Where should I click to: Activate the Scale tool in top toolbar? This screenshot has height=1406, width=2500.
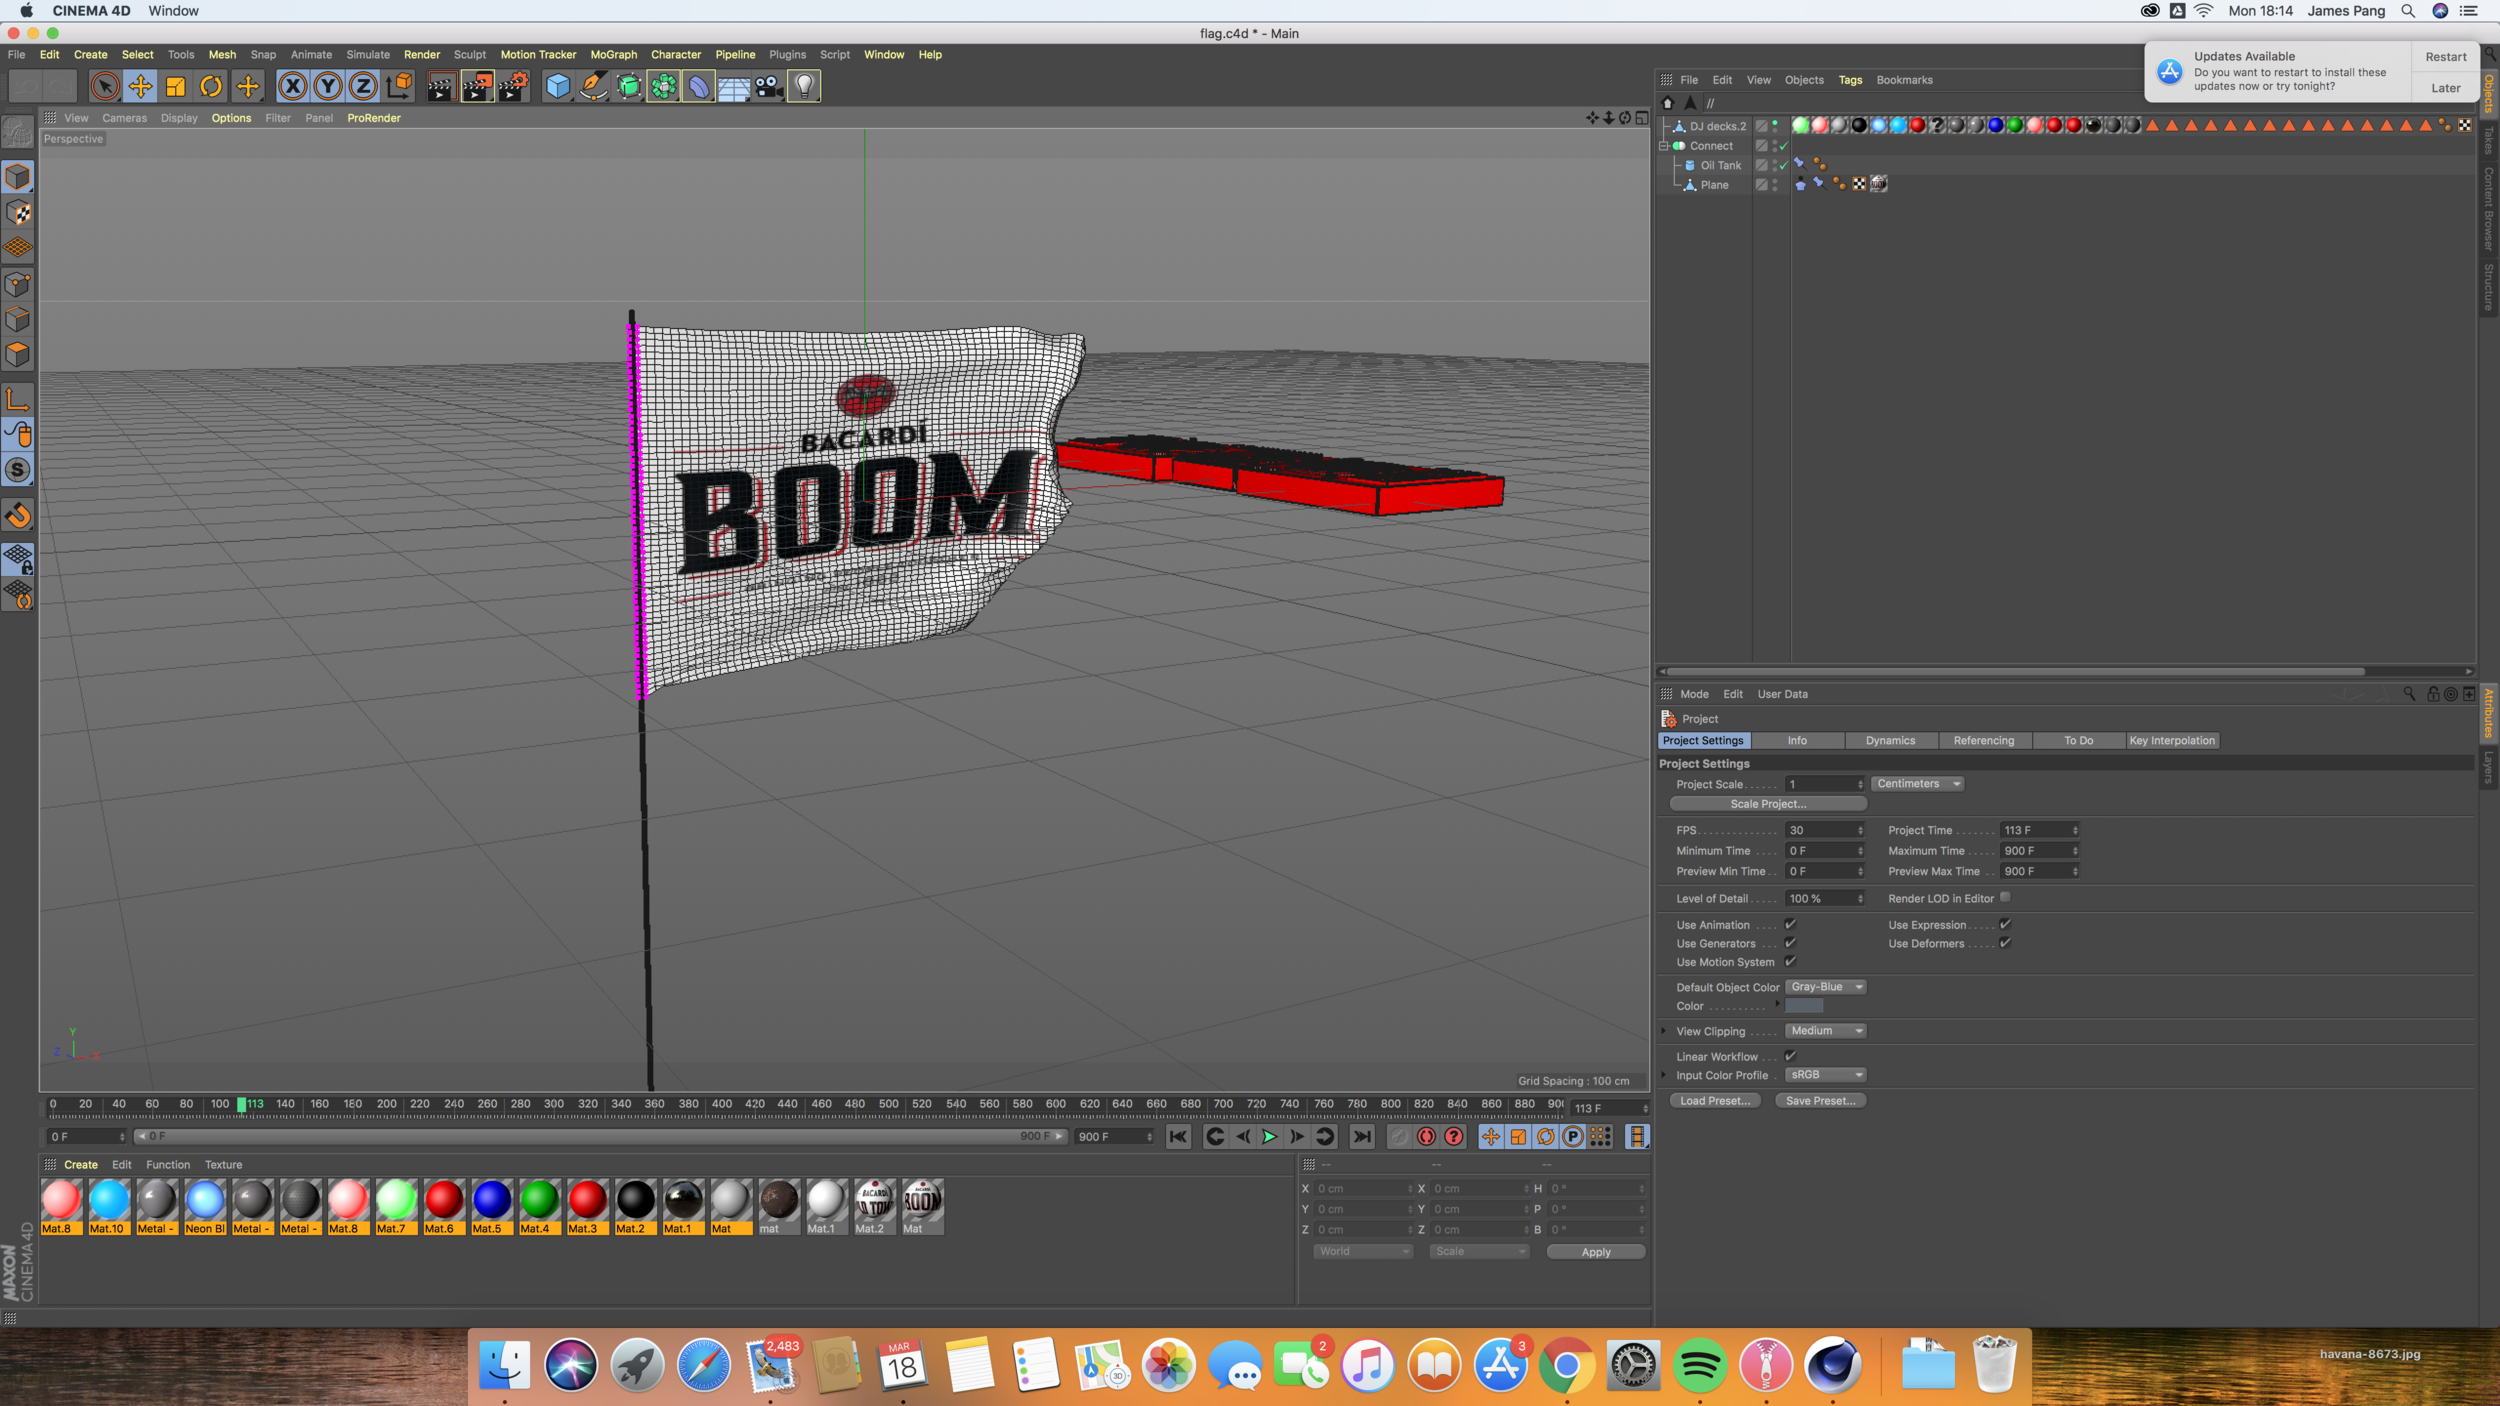(x=176, y=87)
